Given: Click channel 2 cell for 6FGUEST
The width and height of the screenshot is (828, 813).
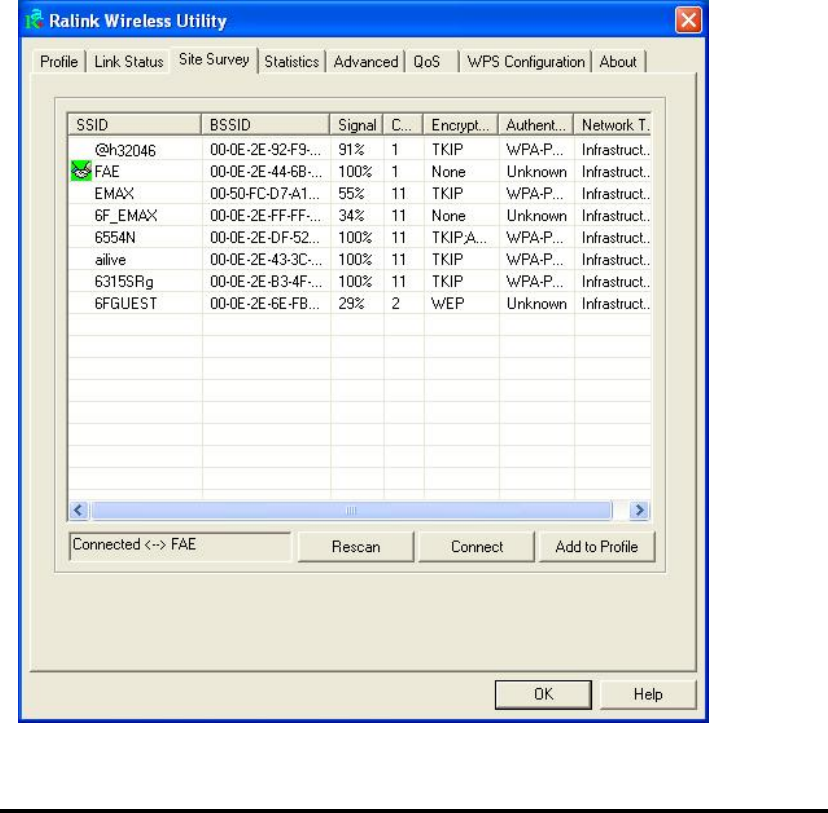Looking at the screenshot, I should (x=396, y=304).
